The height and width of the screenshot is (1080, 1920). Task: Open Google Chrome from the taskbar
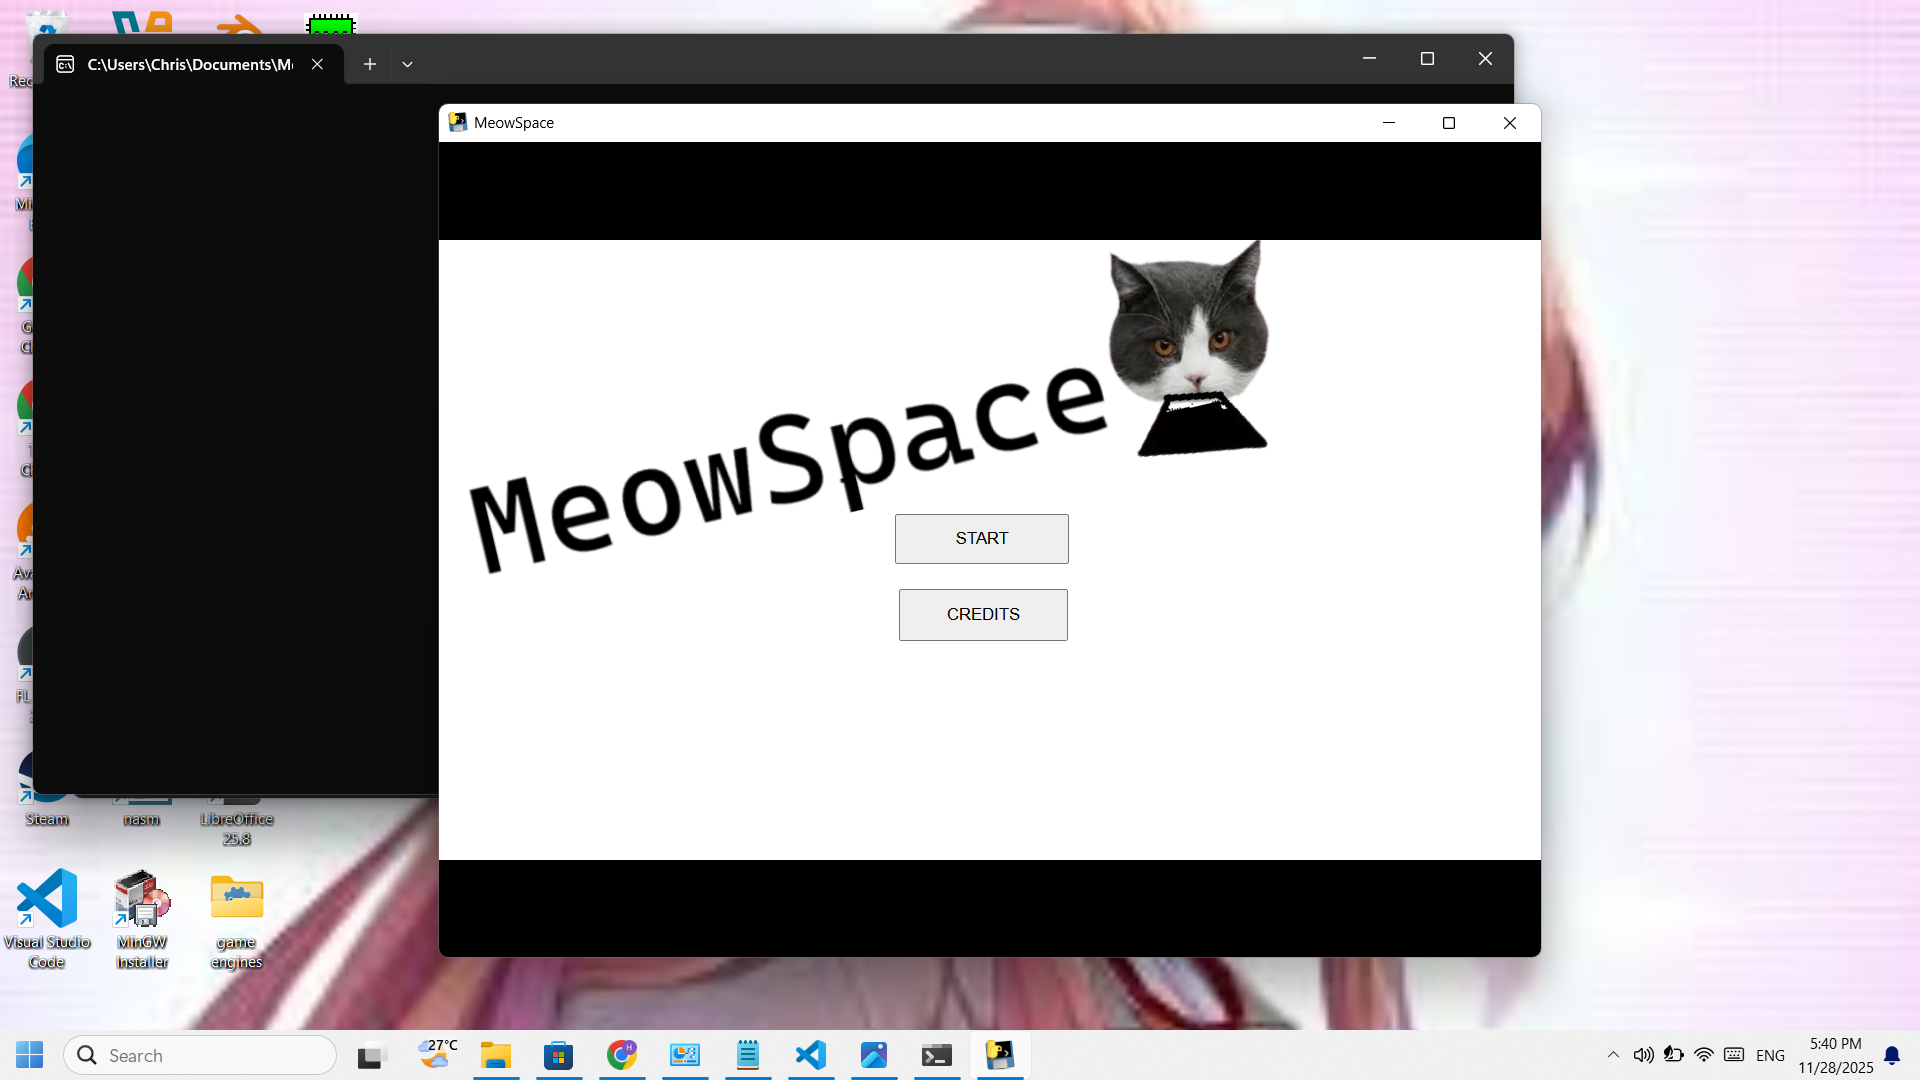[x=621, y=1055]
